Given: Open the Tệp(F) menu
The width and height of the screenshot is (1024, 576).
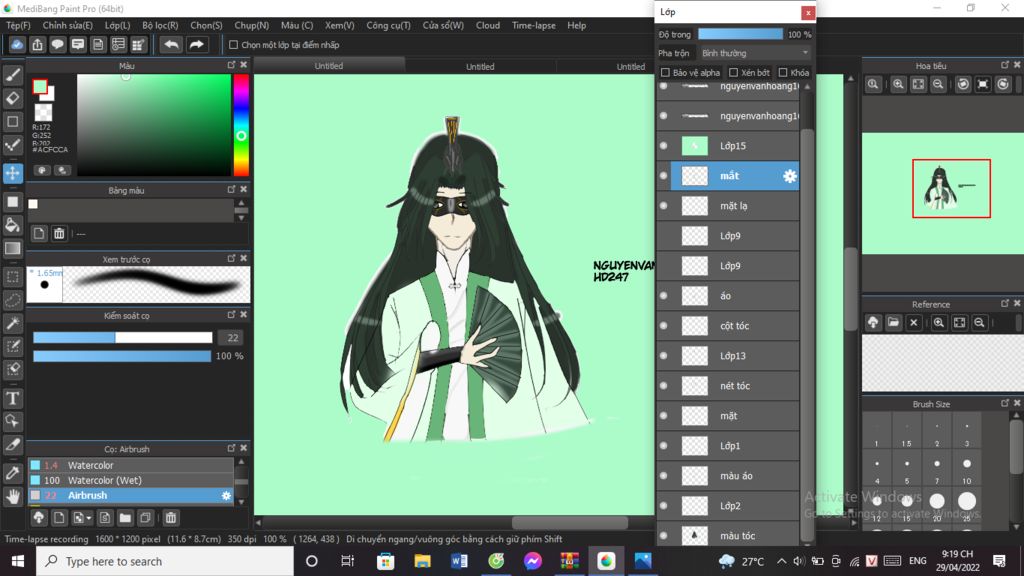Looking at the screenshot, I should tap(18, 25).
